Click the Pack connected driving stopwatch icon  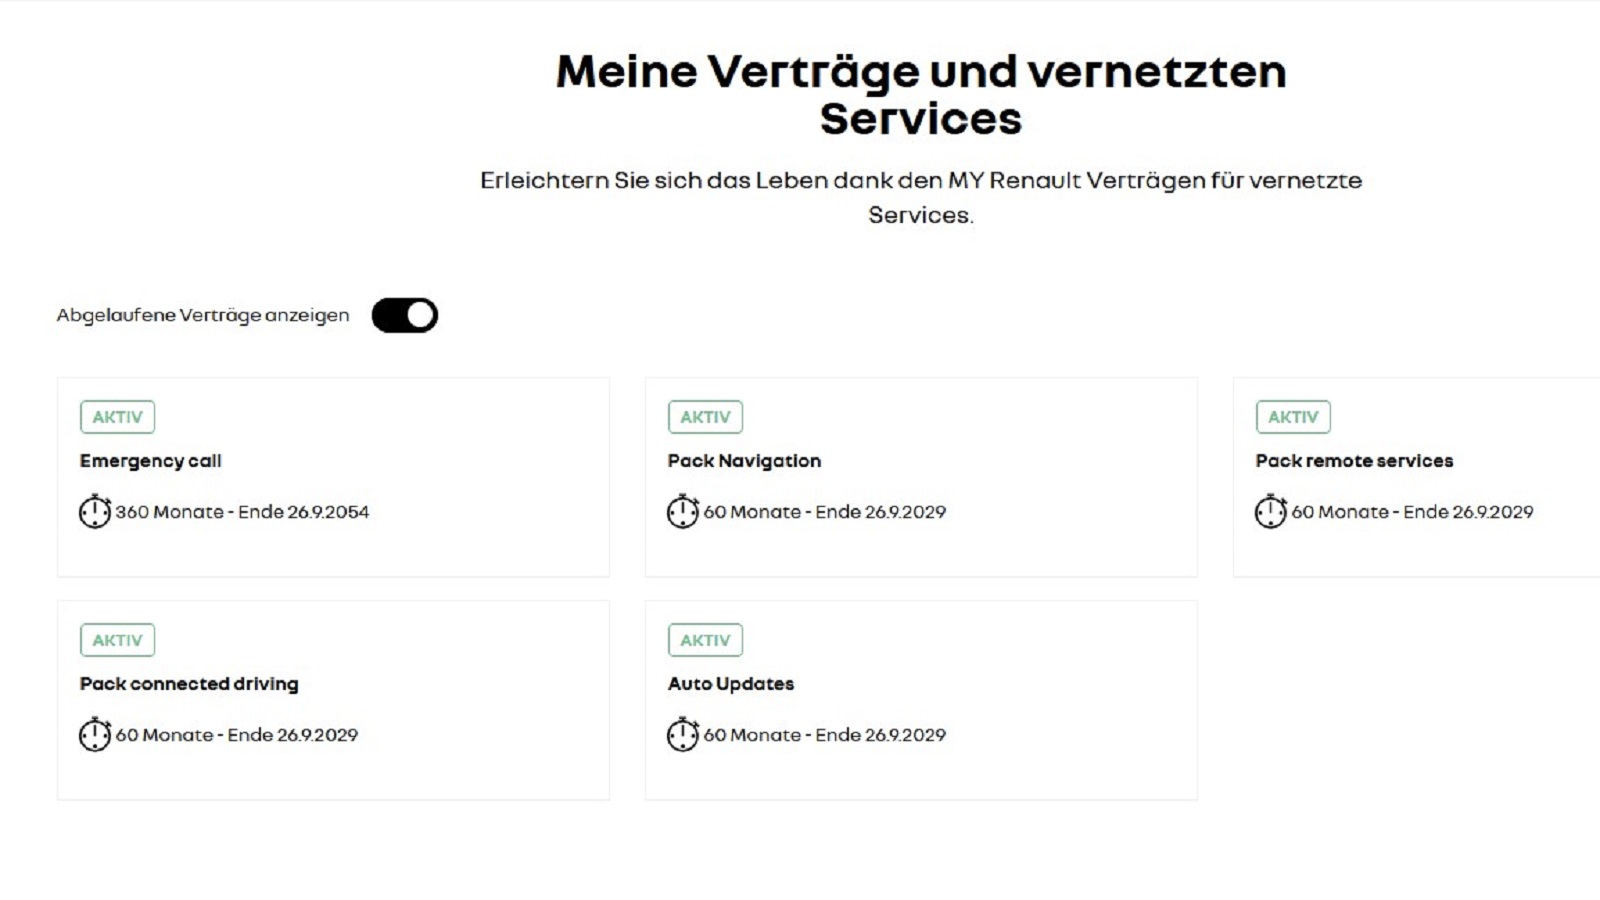click(95, 734)
